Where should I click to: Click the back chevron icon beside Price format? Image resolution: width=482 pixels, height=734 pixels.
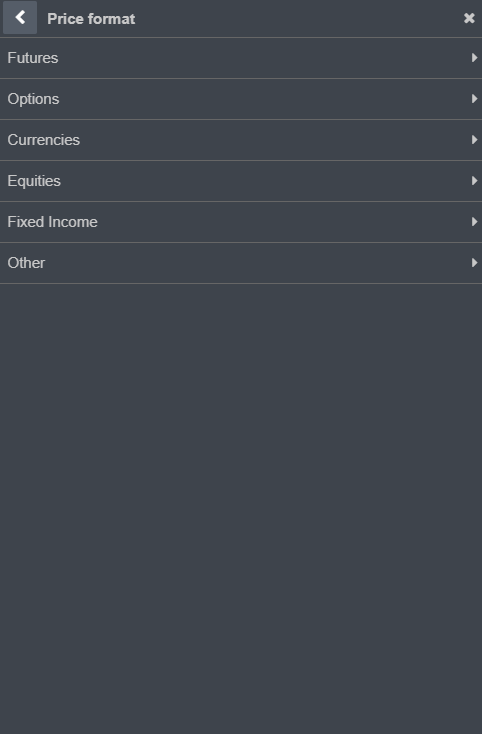(20, 18)
